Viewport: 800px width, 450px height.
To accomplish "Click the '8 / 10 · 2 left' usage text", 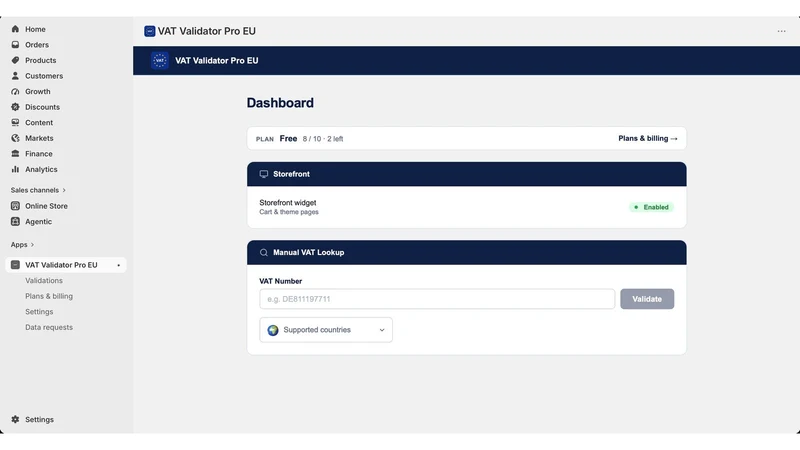I will (x=323, y=139).
